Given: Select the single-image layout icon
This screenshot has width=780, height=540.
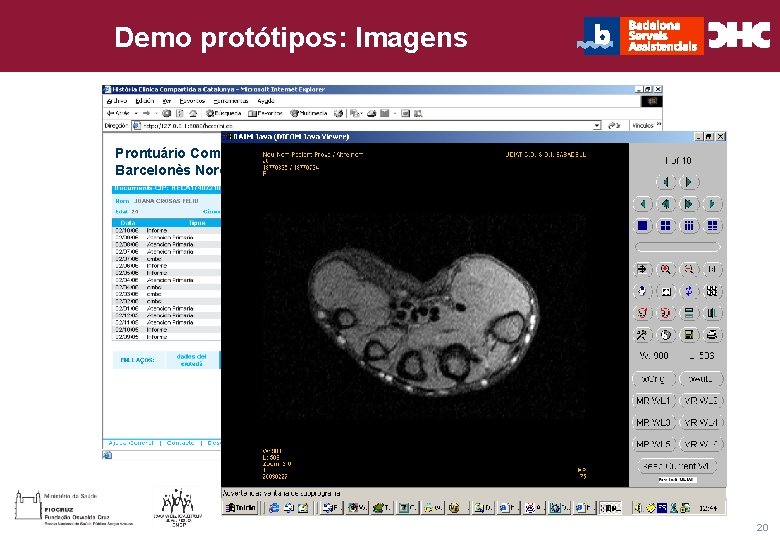Looking at the screenshot, I should click(x=642, y=226).
